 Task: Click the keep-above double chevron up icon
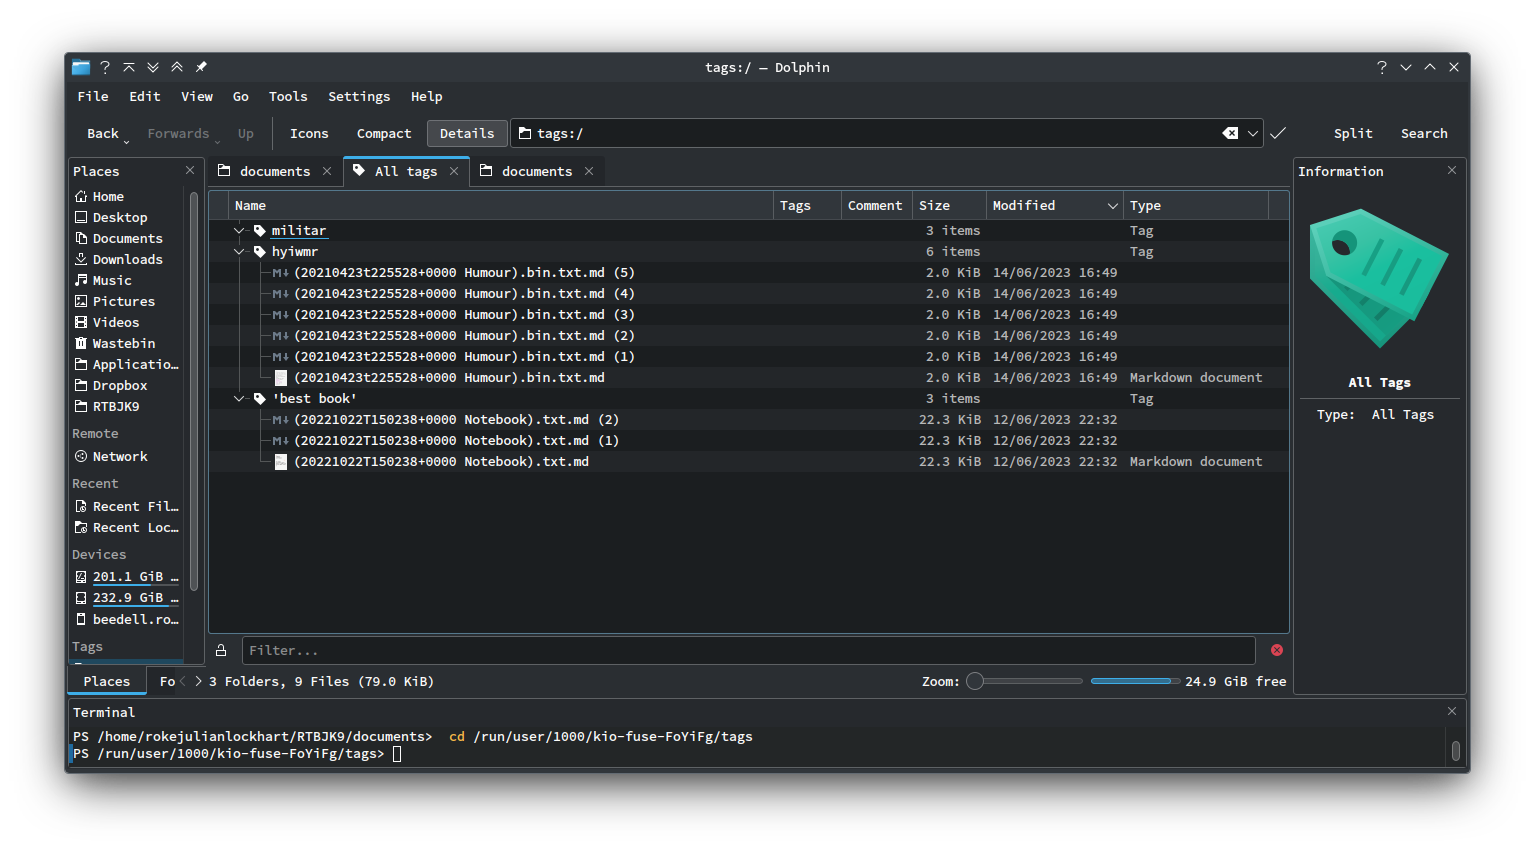coord(177,67)
